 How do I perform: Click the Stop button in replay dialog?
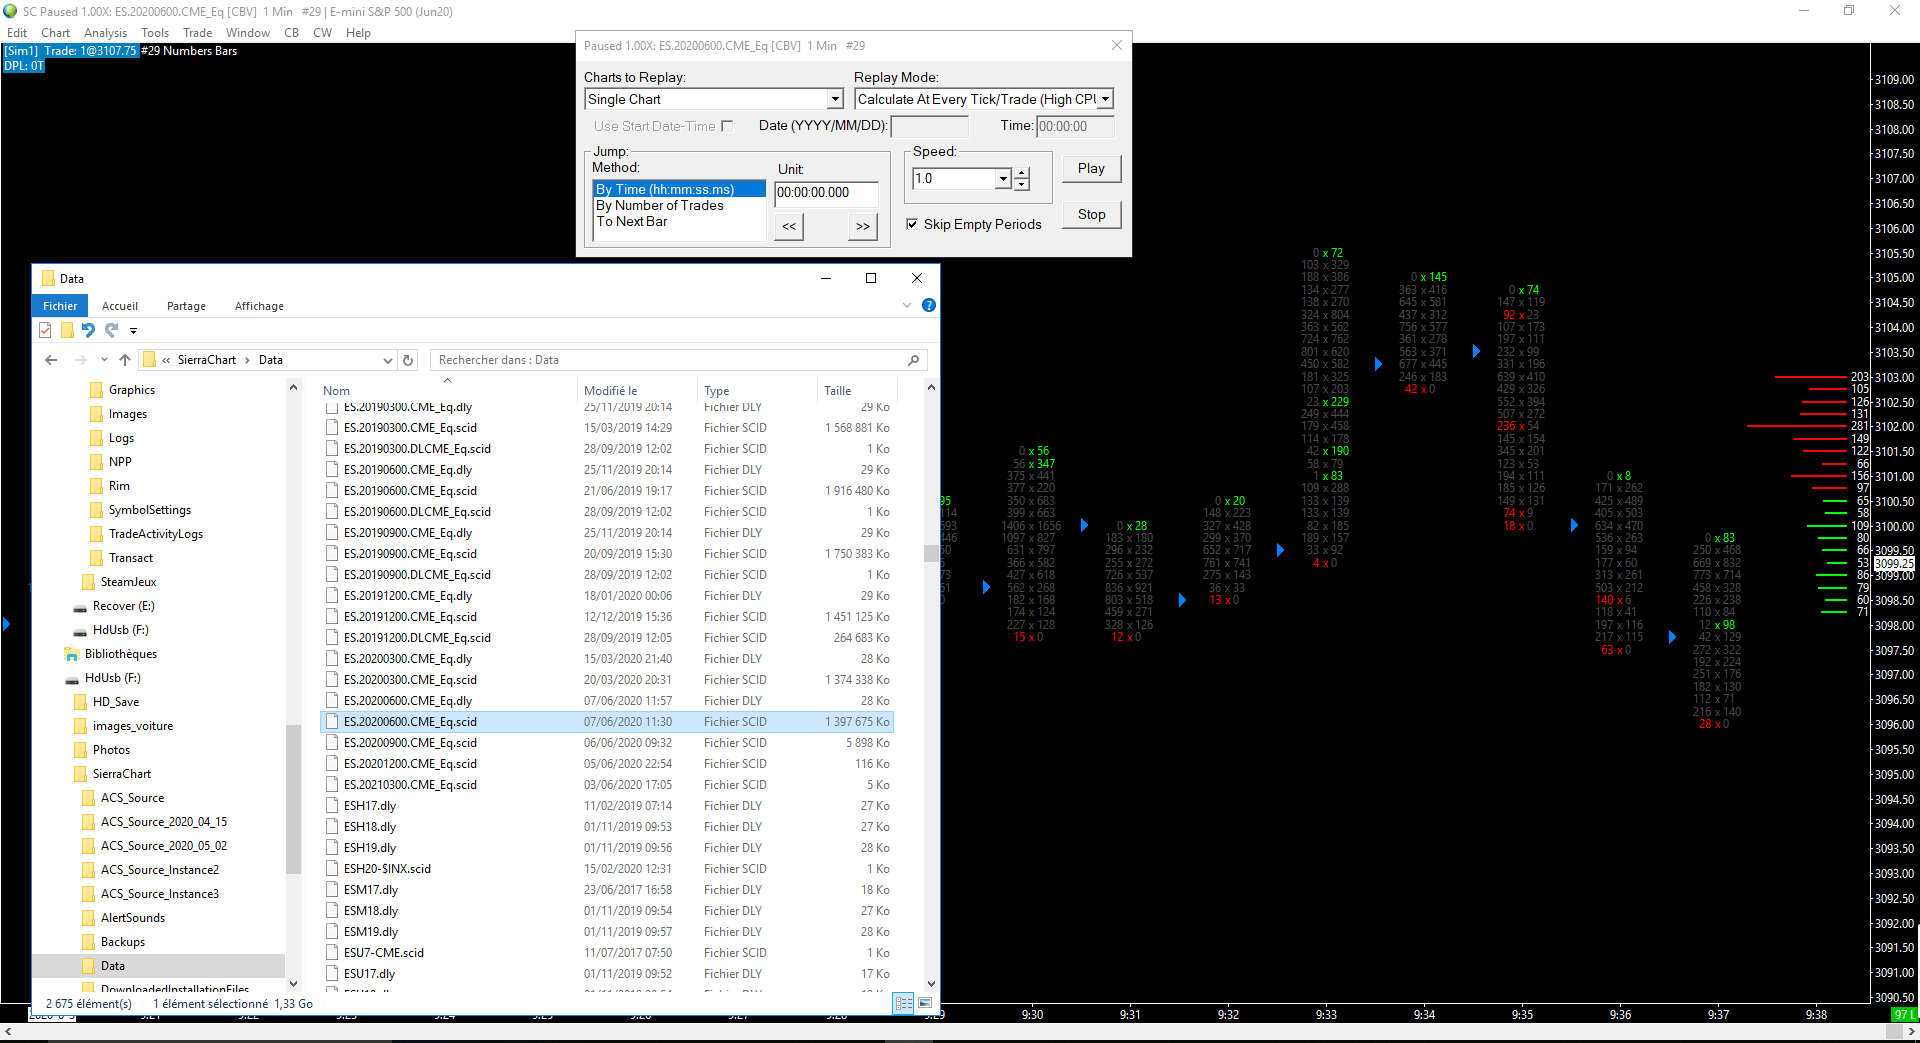click(1091, 215)
